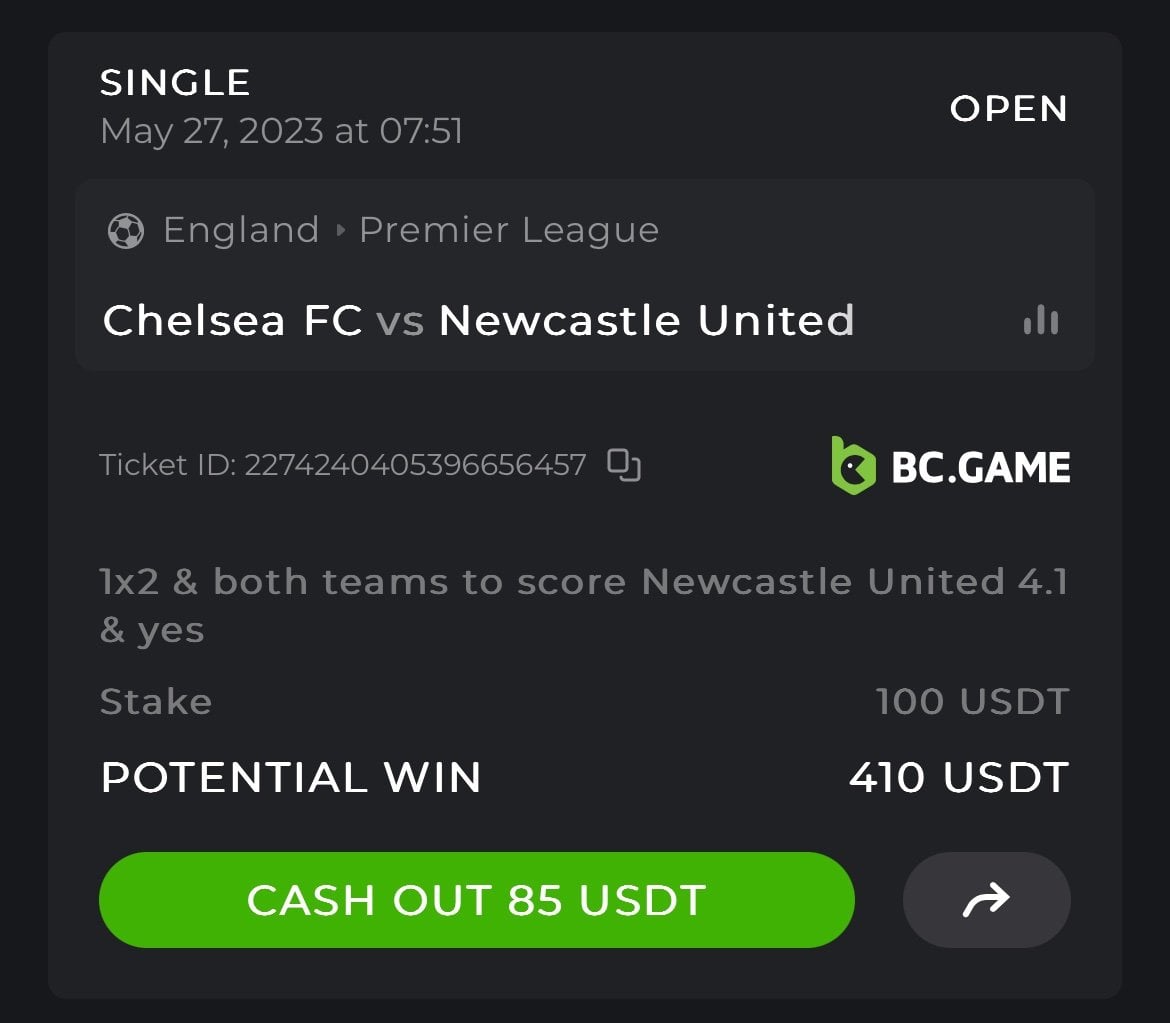The height and width of the screenshot is (1023, 1170).
Task: Click the green BC.GAME logo mark
Action: click(853, 465)
